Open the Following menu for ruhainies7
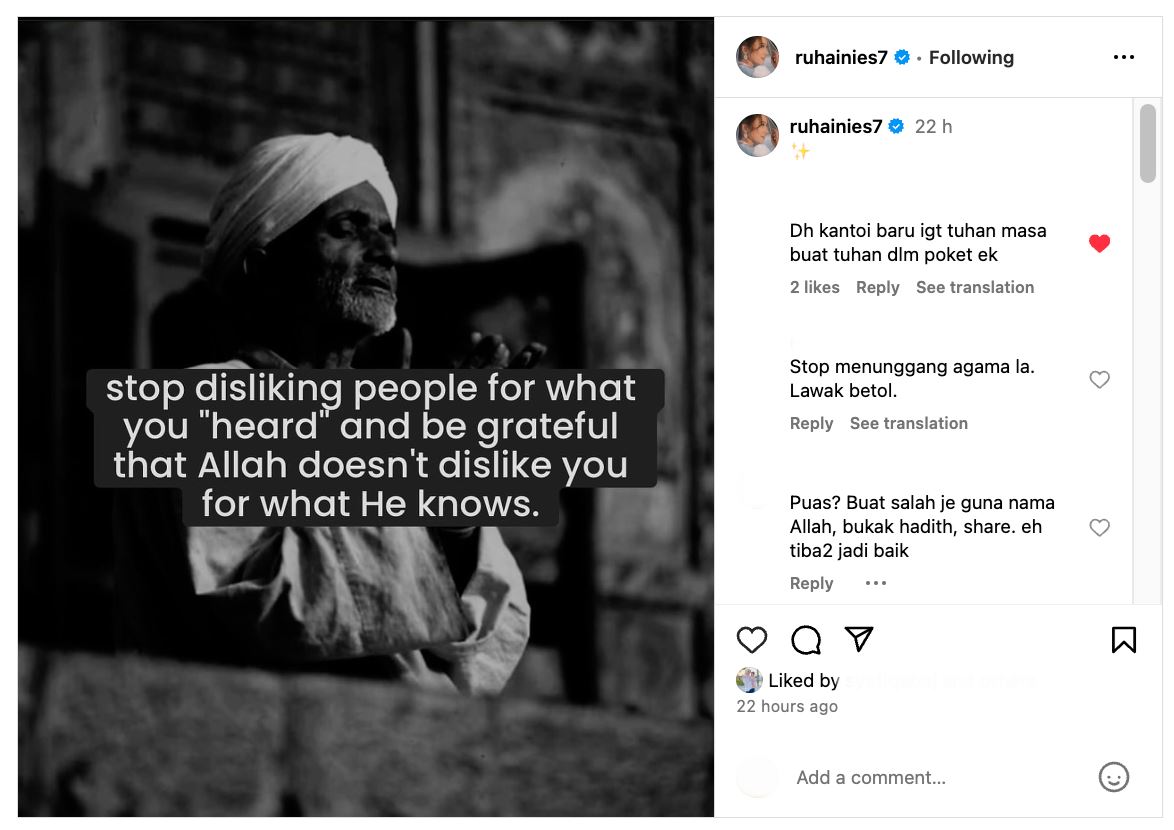The height and width of the screenshot is (830, 1174). pyautogui.click(x=971, y=57)
